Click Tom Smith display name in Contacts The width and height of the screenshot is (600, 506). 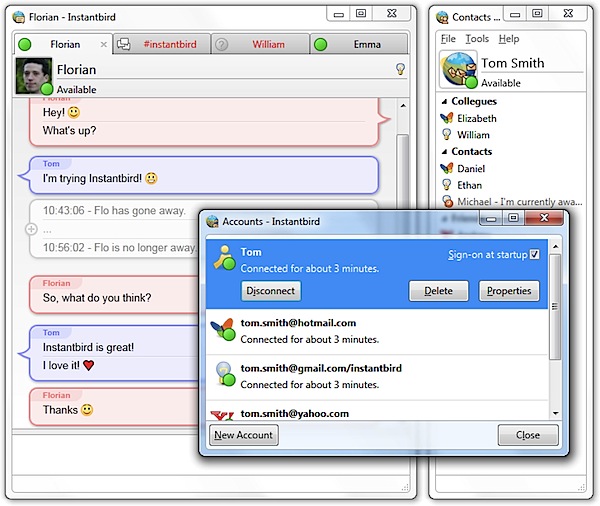coord(512,63)
